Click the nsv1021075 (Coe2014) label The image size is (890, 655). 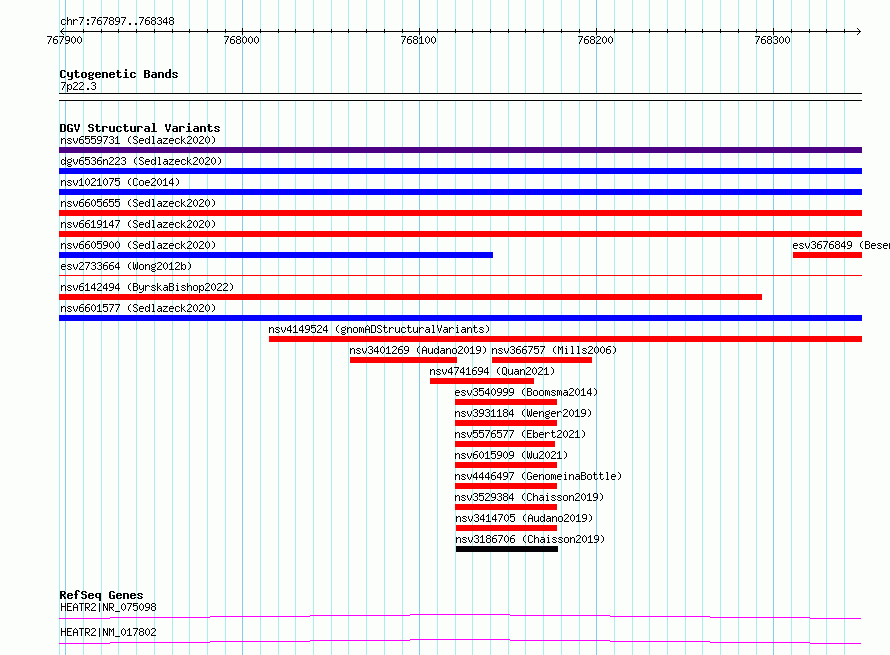(120, 182)
